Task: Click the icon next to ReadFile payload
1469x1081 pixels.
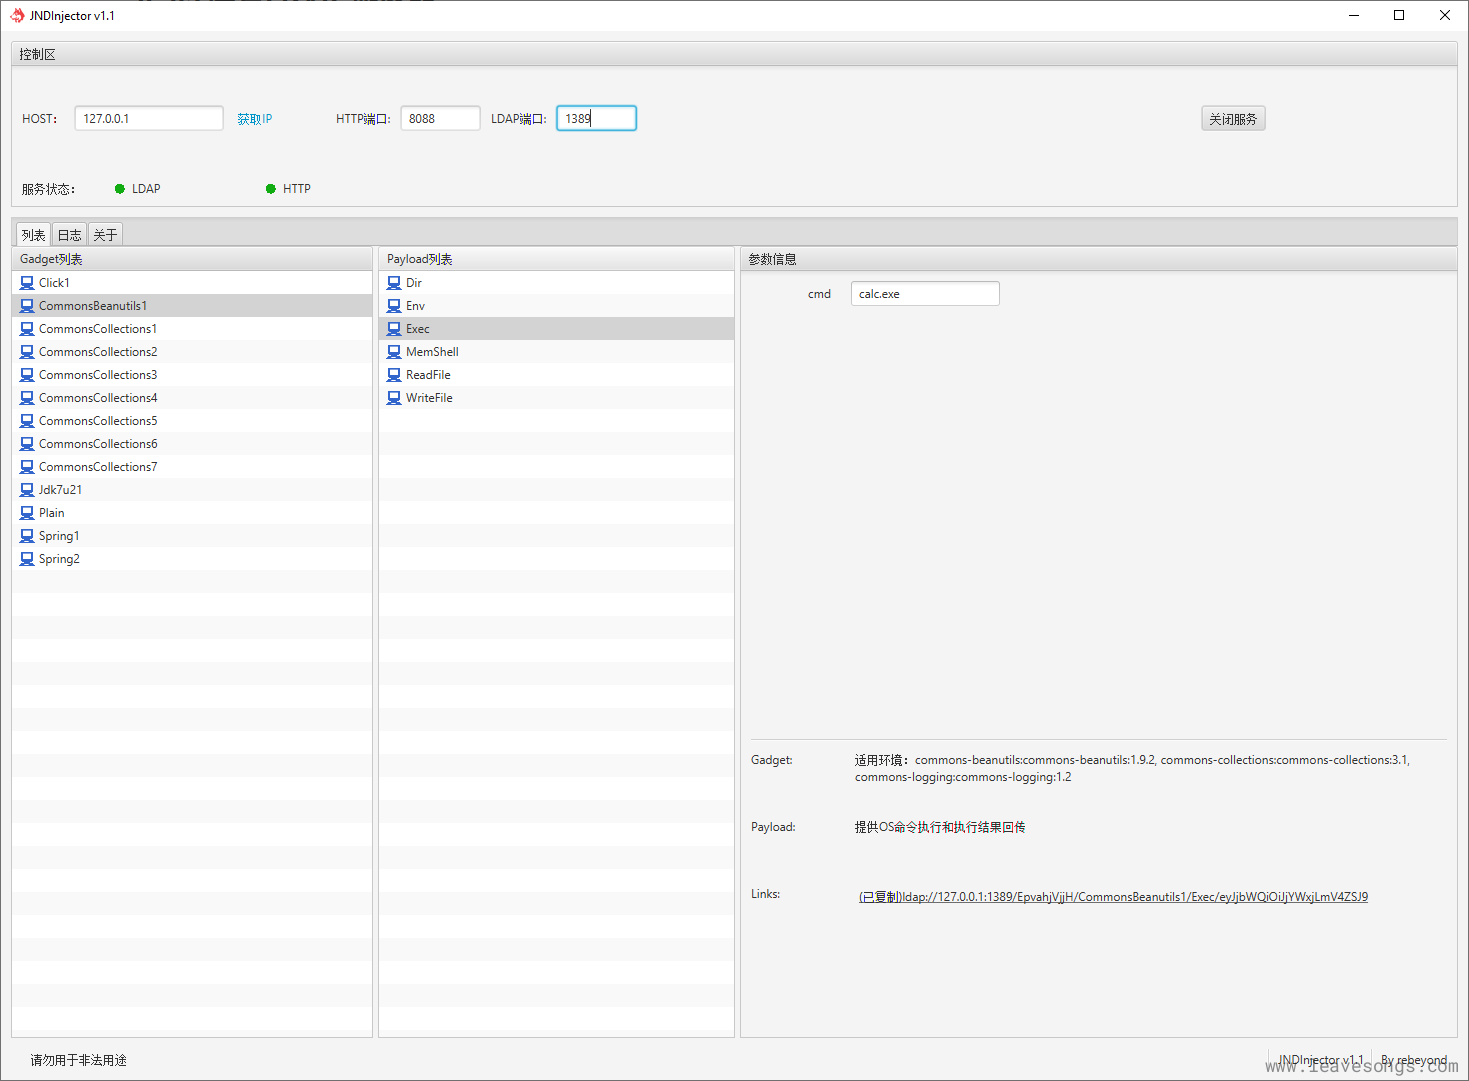Action: 394,375
